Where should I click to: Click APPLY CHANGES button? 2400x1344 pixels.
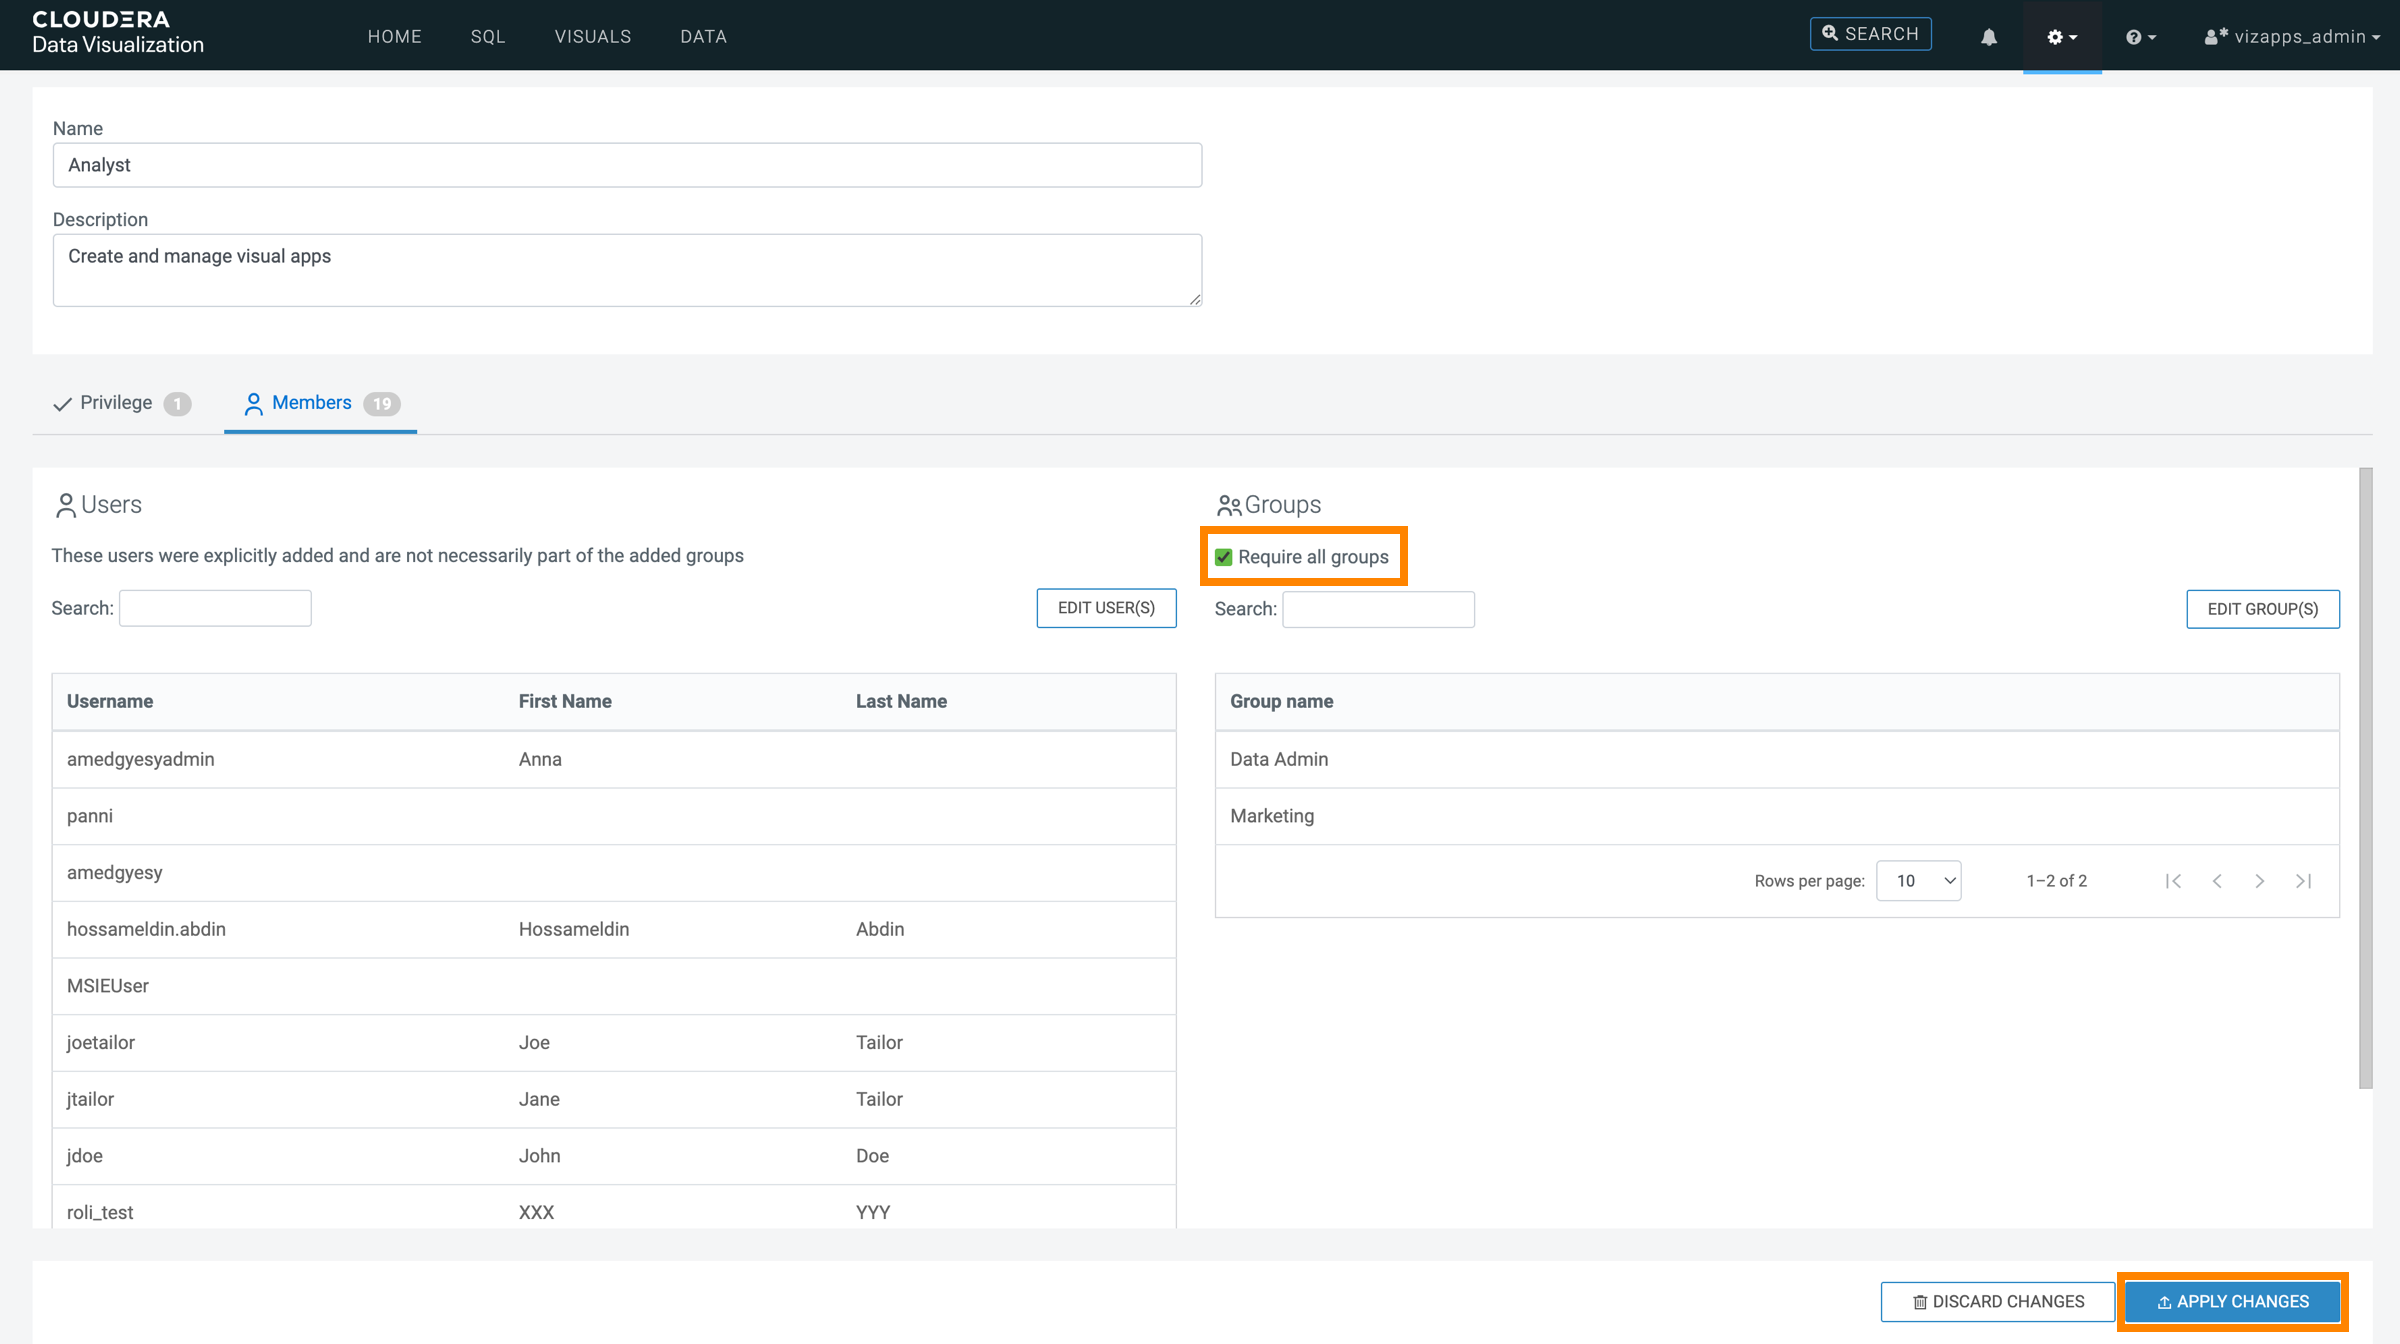click(x=2232, y=1301)
